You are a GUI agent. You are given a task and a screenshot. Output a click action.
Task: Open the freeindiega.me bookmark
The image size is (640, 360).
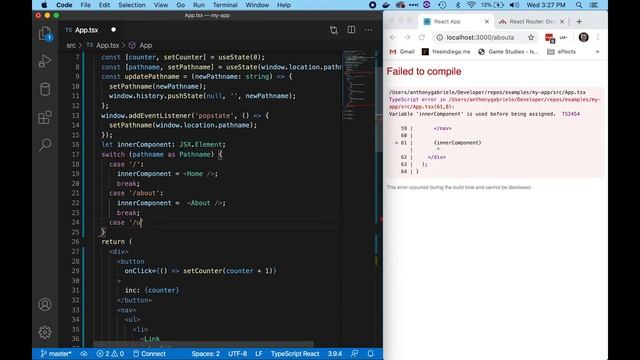(x=446, y=52)
